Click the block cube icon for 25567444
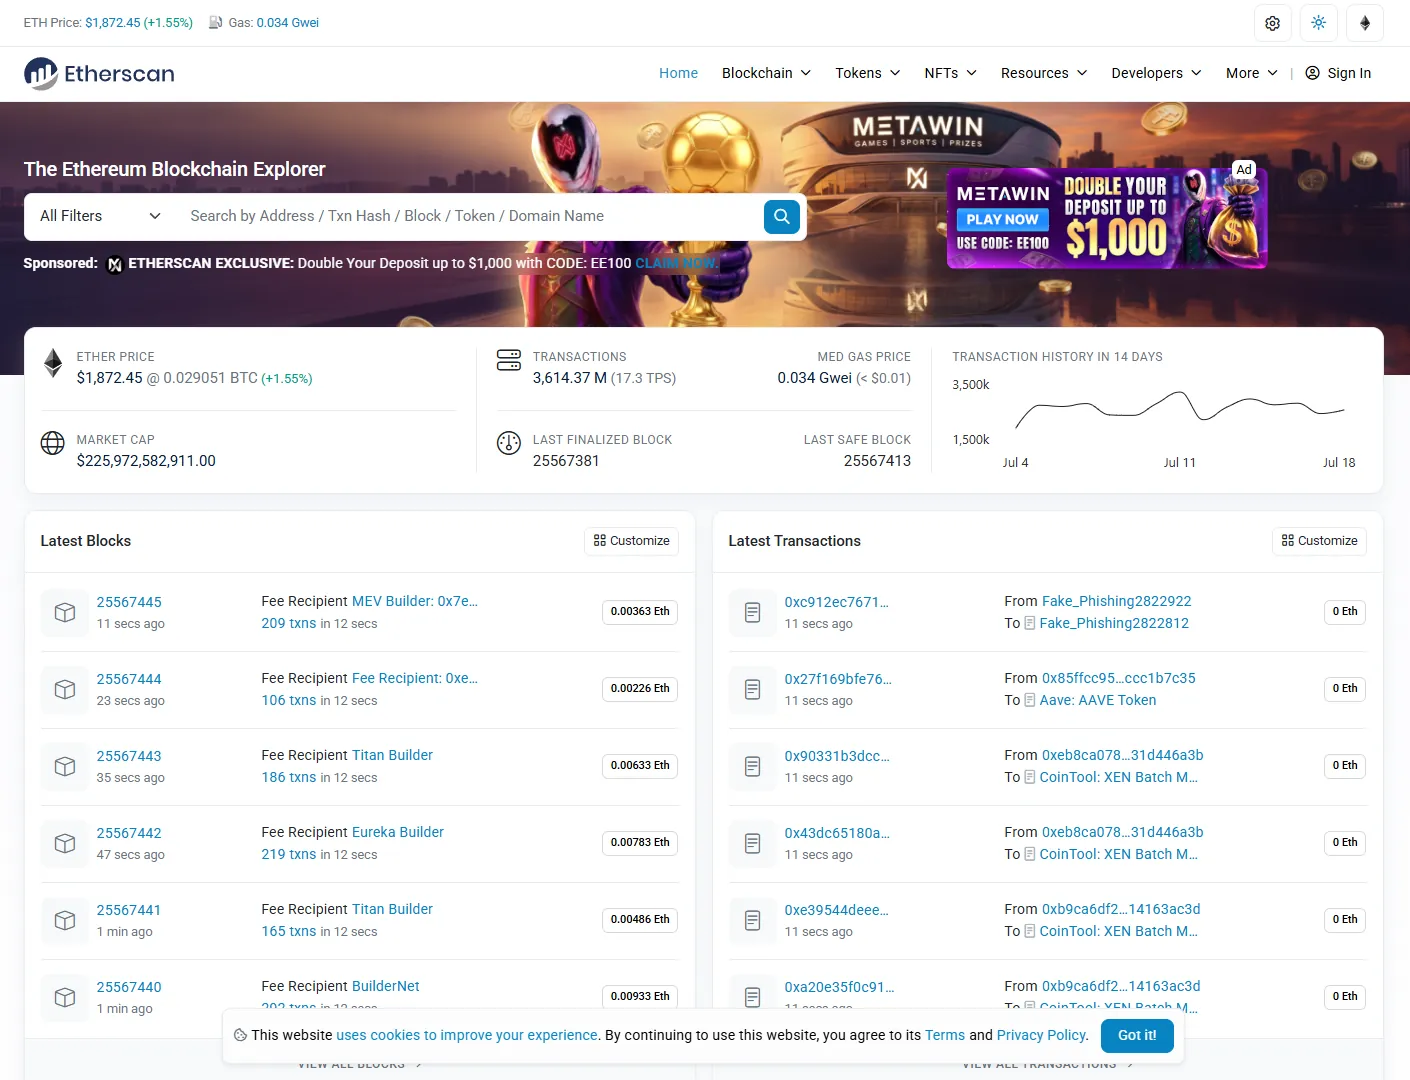Viewport: 1410px width, 1080px height. (65, 689)
